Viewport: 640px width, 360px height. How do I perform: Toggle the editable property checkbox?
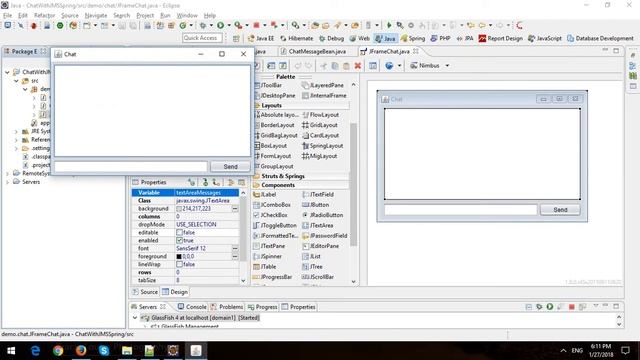tap(179, 232)
